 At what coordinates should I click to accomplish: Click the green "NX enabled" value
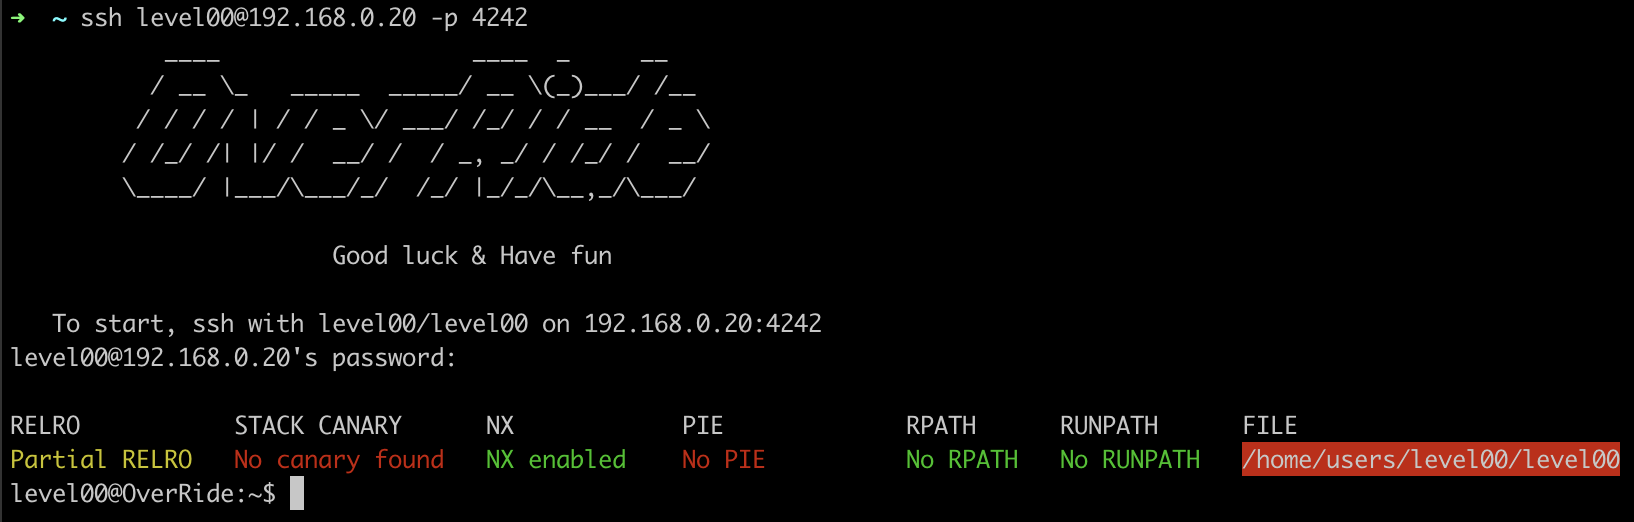pos(556,460)
